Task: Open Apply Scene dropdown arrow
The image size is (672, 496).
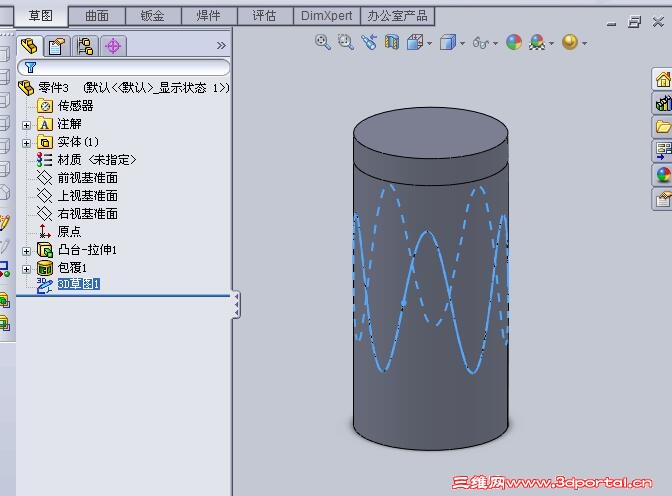Action: 551,43
